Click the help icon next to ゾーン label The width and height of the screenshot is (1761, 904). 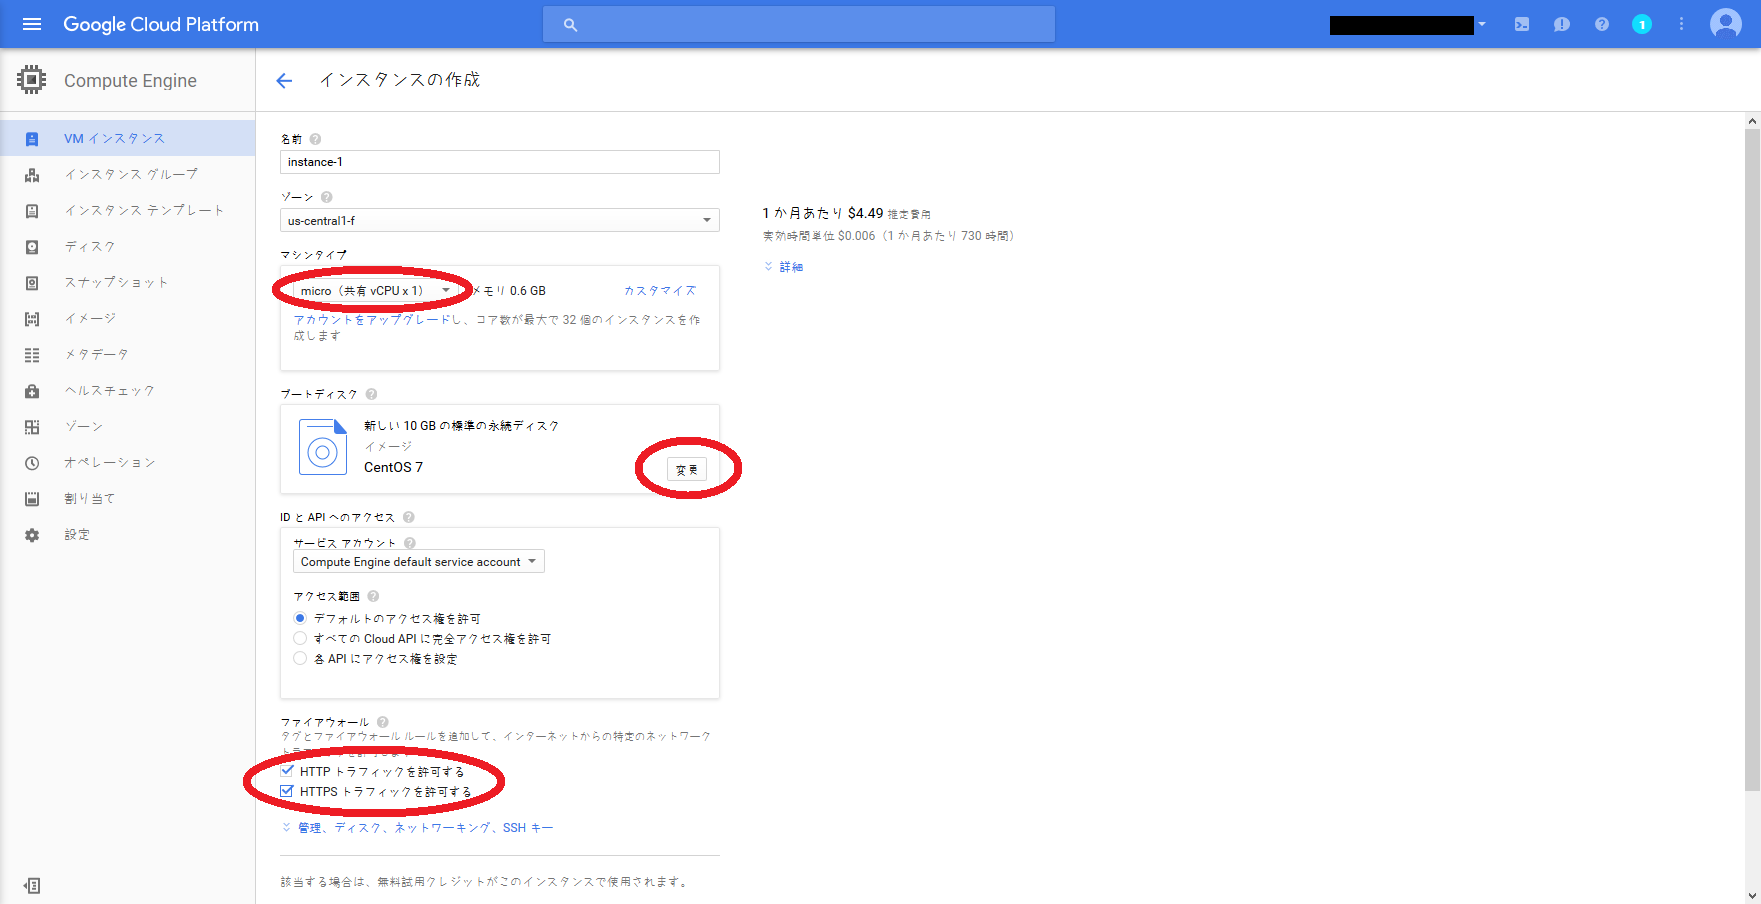[327, 197]
